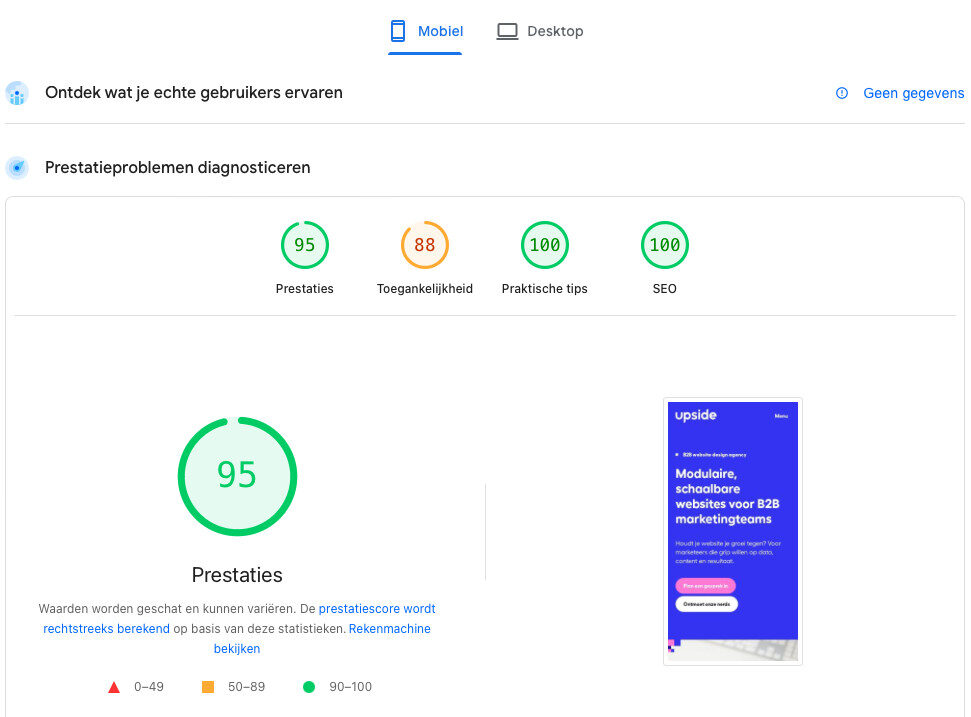Open the 'prestatiescore wordt rechtstreeks berekend' link

(376, 609)
